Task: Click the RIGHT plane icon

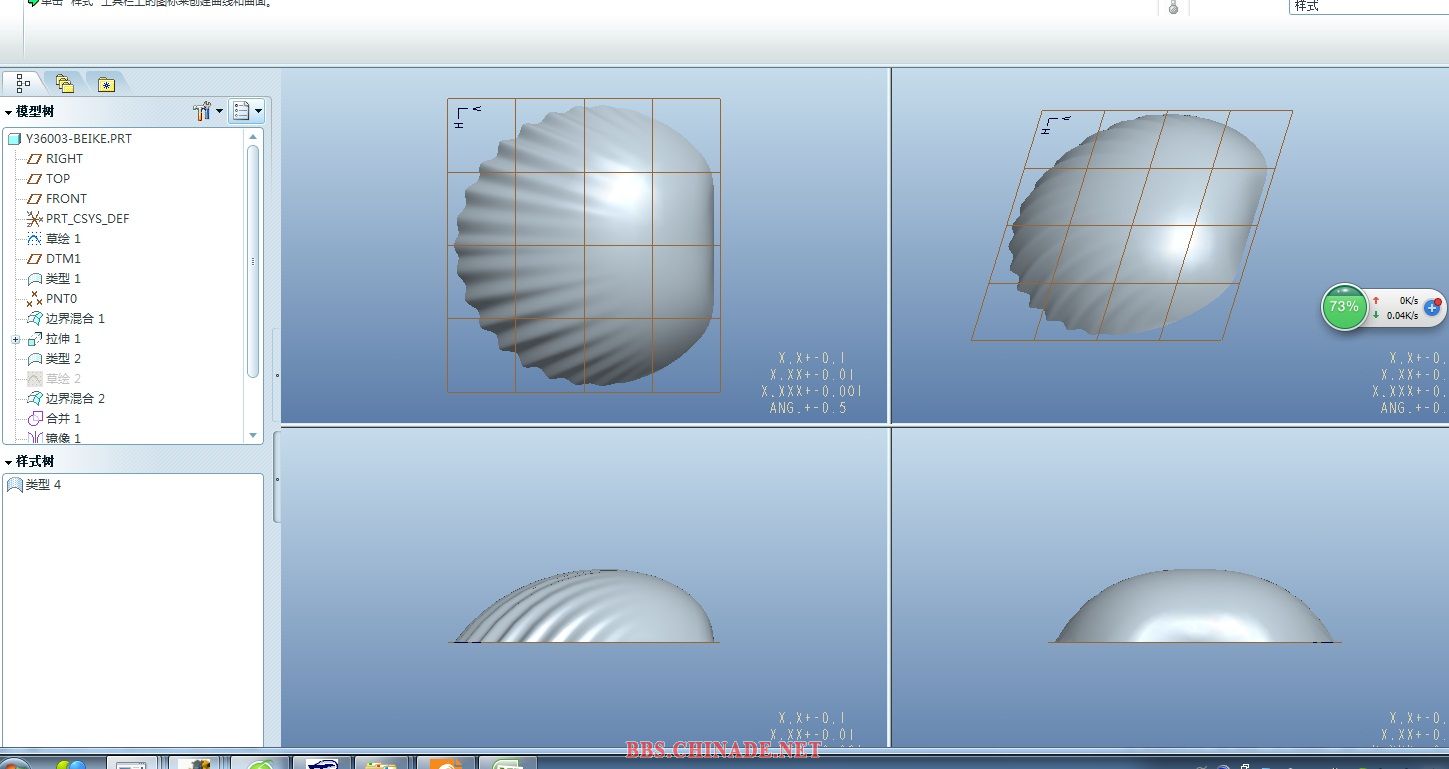Action: [34, 159]
